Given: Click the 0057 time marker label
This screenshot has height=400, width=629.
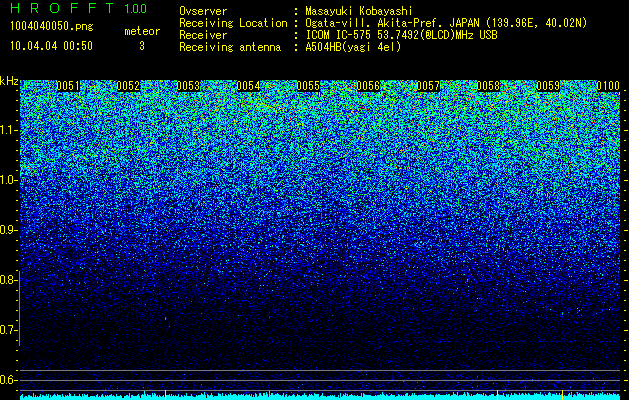Looking at the screenshot, I should pos(428,86).
